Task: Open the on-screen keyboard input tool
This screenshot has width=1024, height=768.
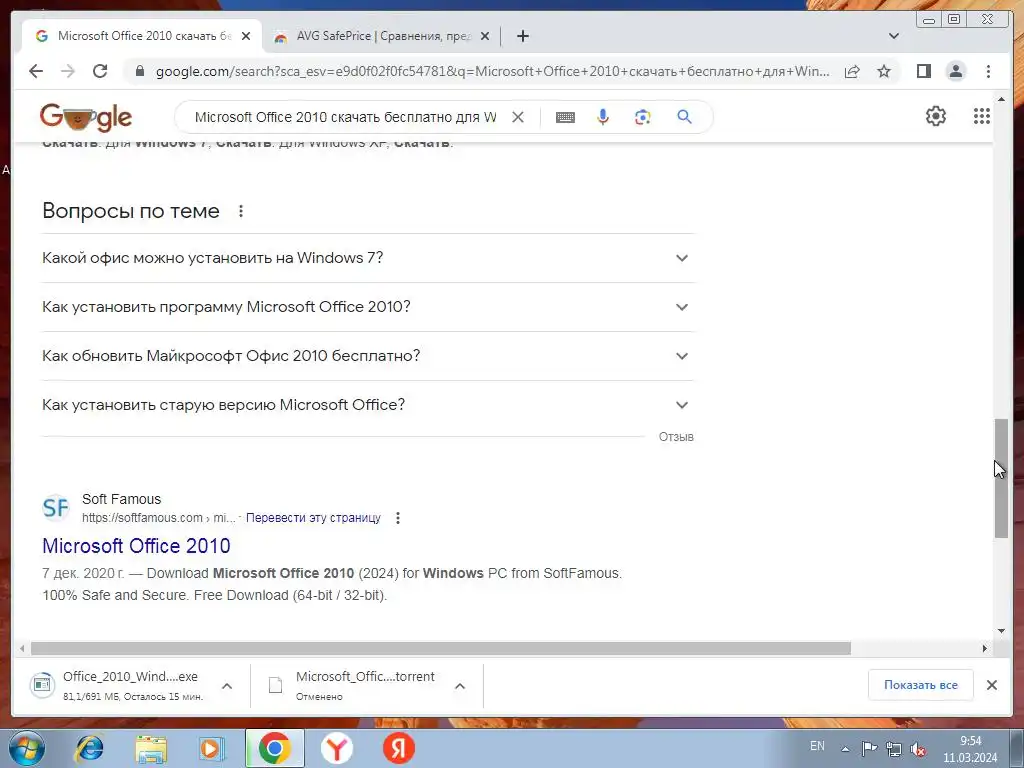Action: [x=566, y=117]
